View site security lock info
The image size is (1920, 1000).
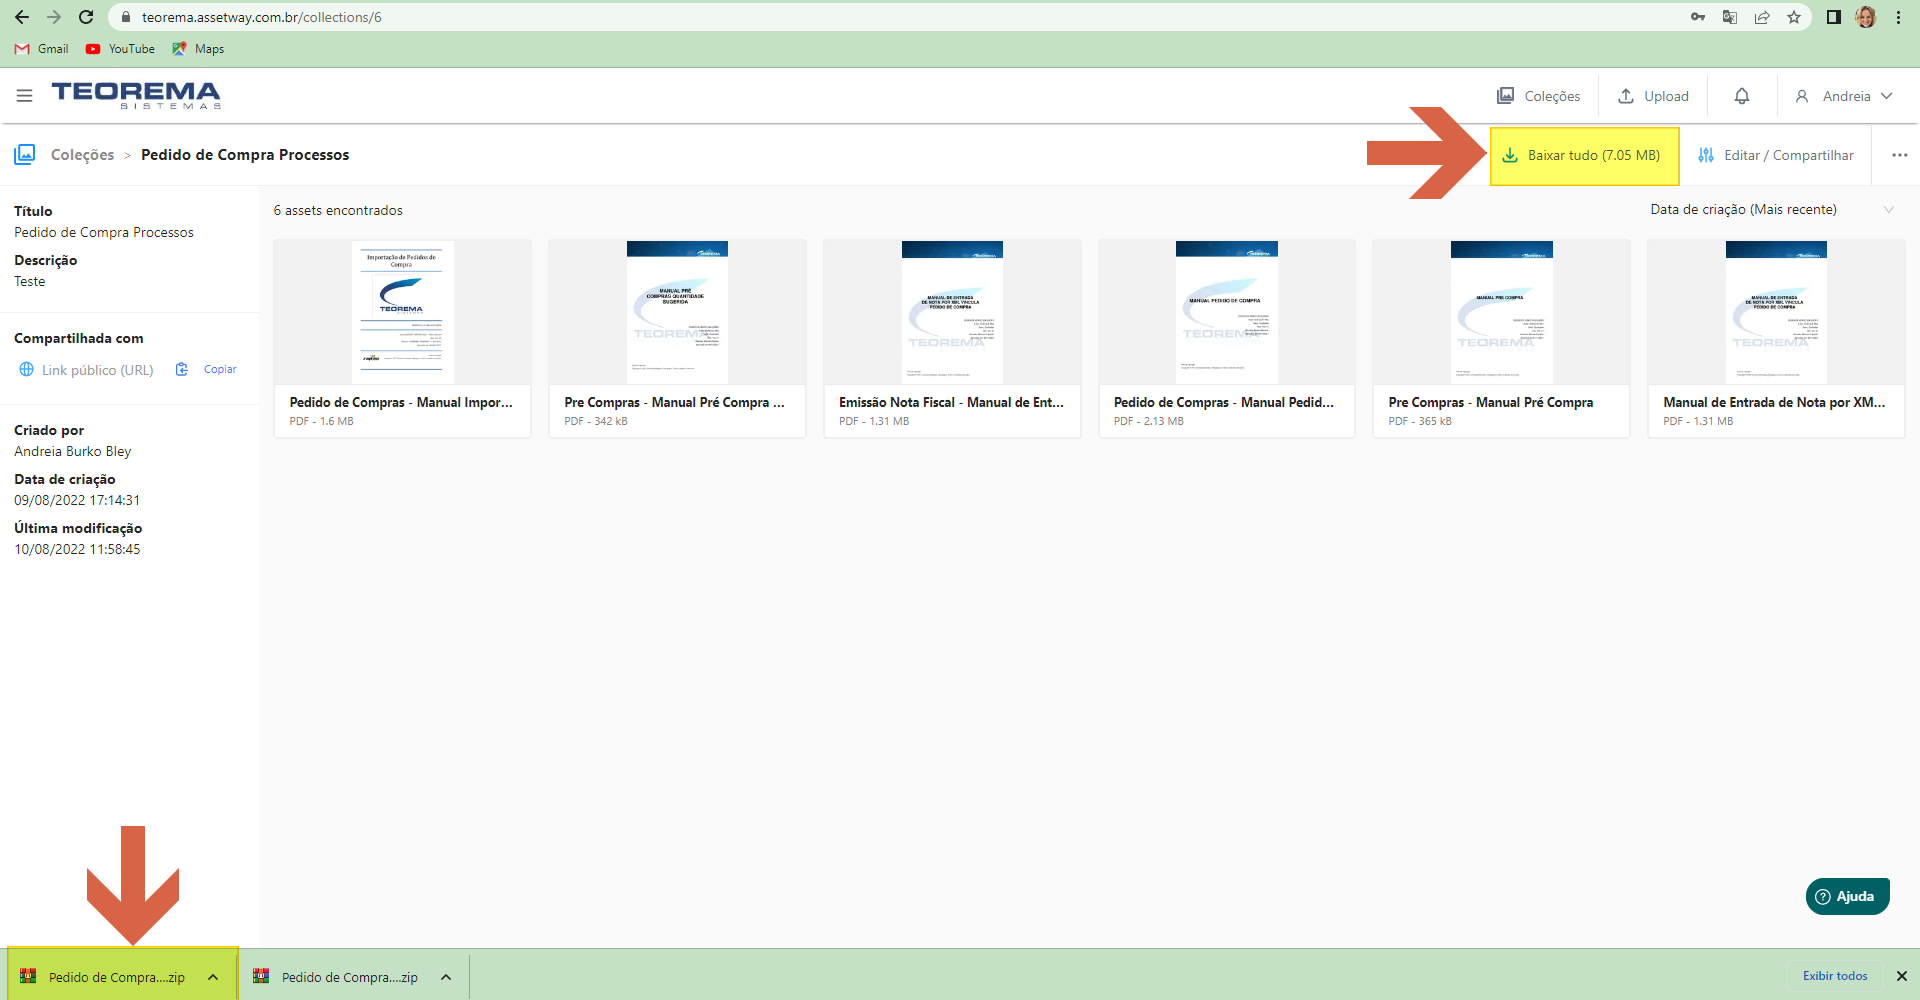(x=126, y=17)
